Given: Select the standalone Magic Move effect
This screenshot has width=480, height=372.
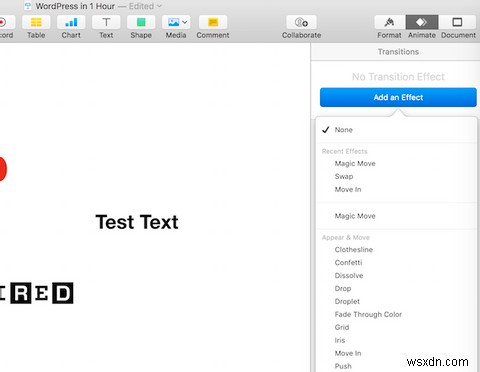Looking at the screenshot, I should pos(396,216).
